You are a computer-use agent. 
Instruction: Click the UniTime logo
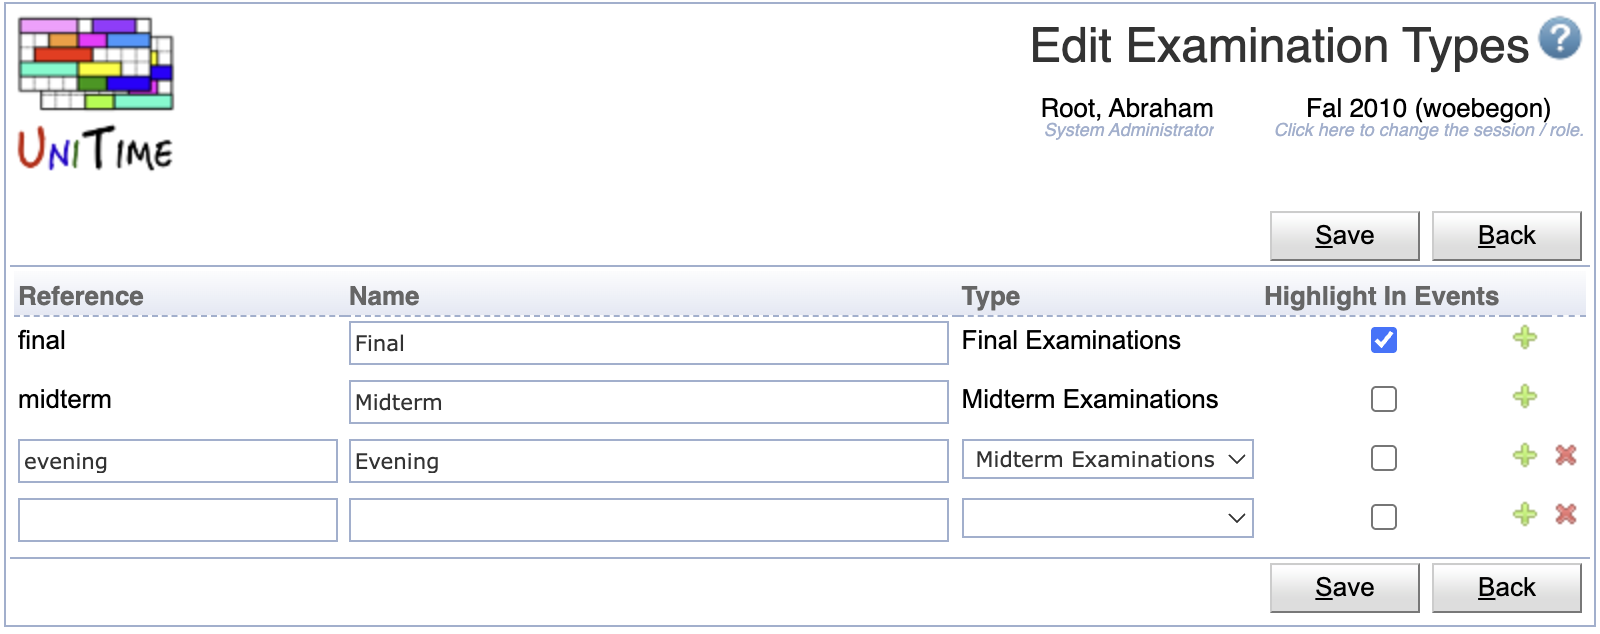(x=96, y=94)
